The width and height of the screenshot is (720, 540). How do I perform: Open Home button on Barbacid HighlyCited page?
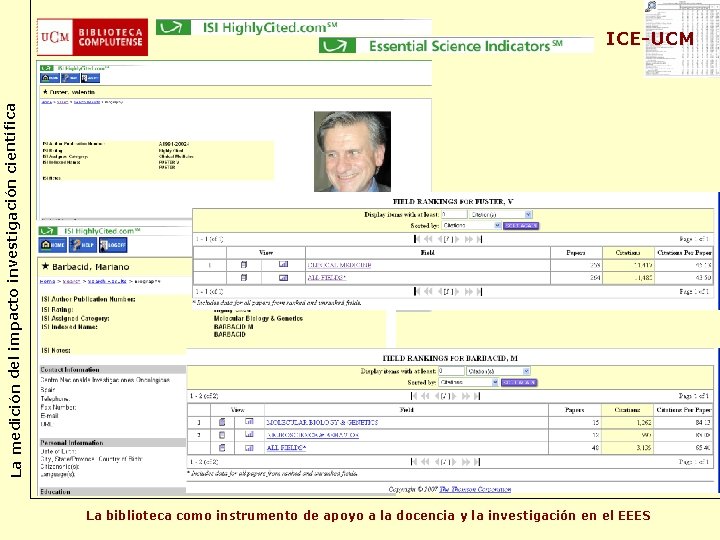[x=53, y=245]
